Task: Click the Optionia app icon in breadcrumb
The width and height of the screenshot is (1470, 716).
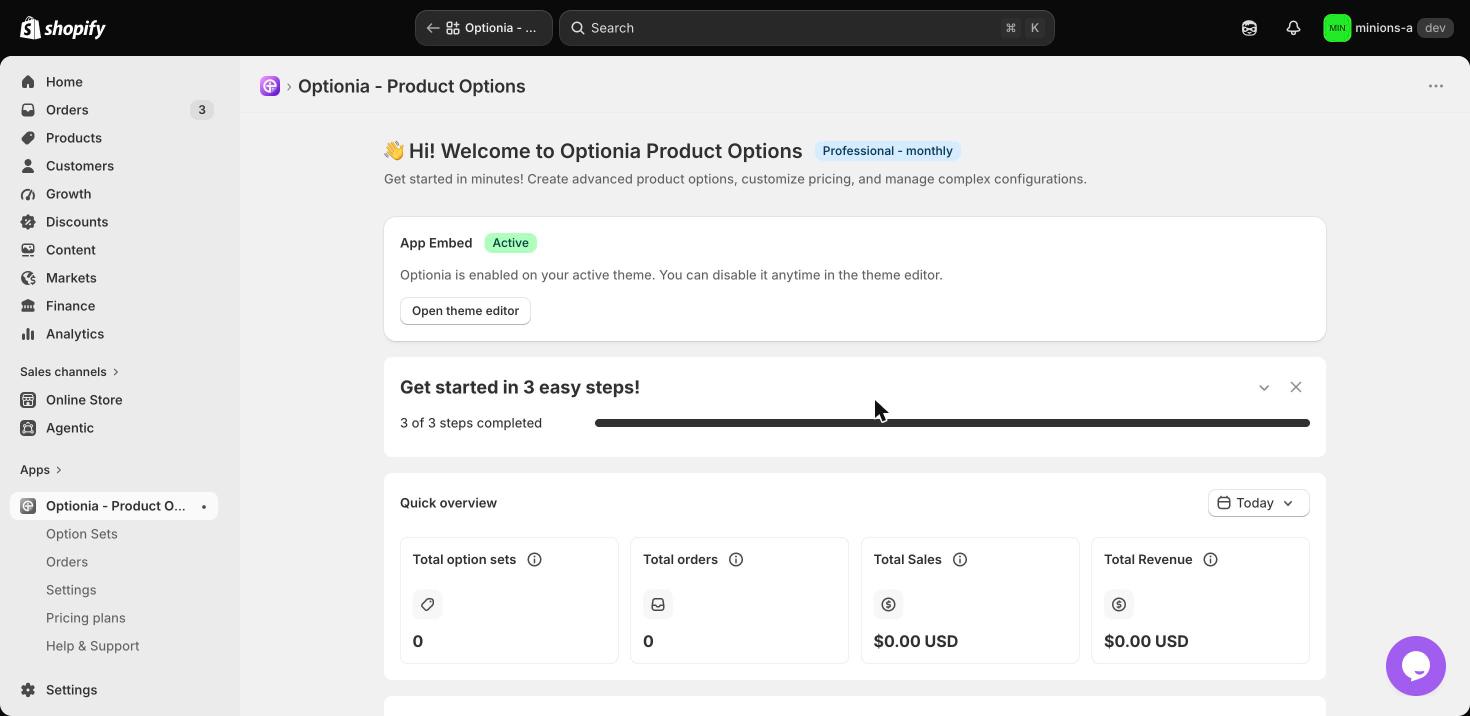Action: tap(270, 86)
